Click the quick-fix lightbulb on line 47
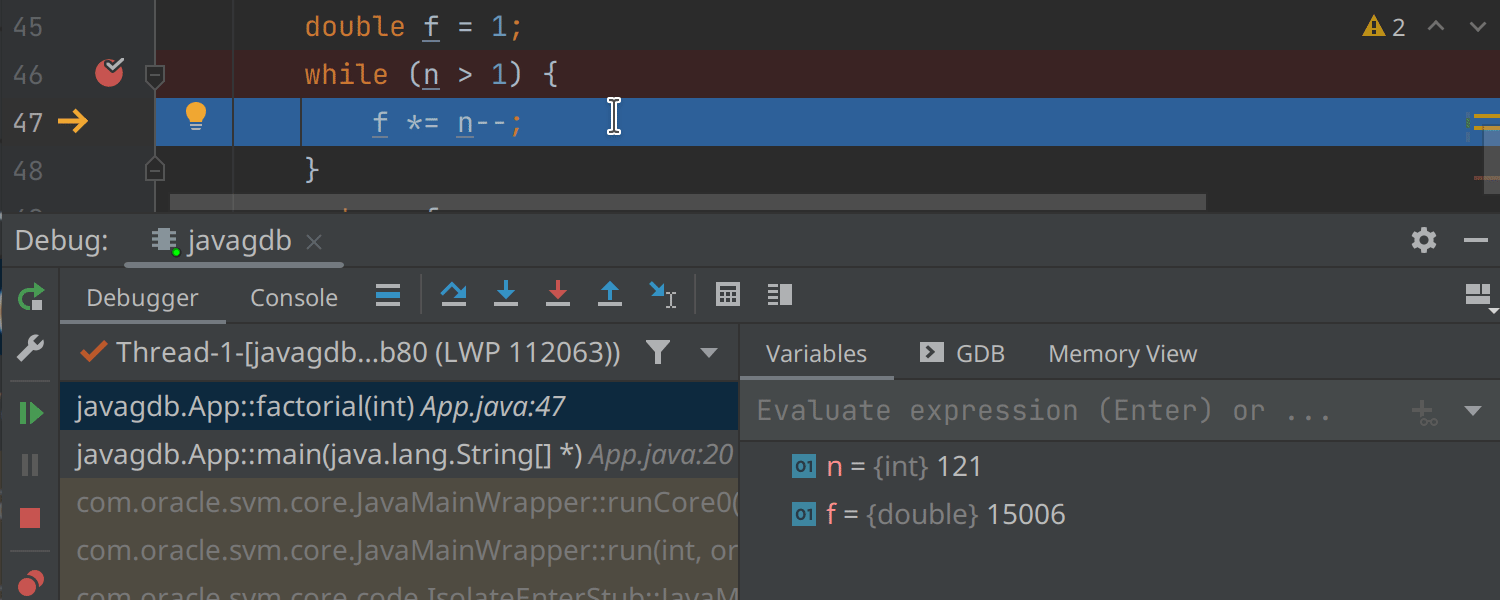The width and height of the screenshot is (1500, 600). point(196,117)
